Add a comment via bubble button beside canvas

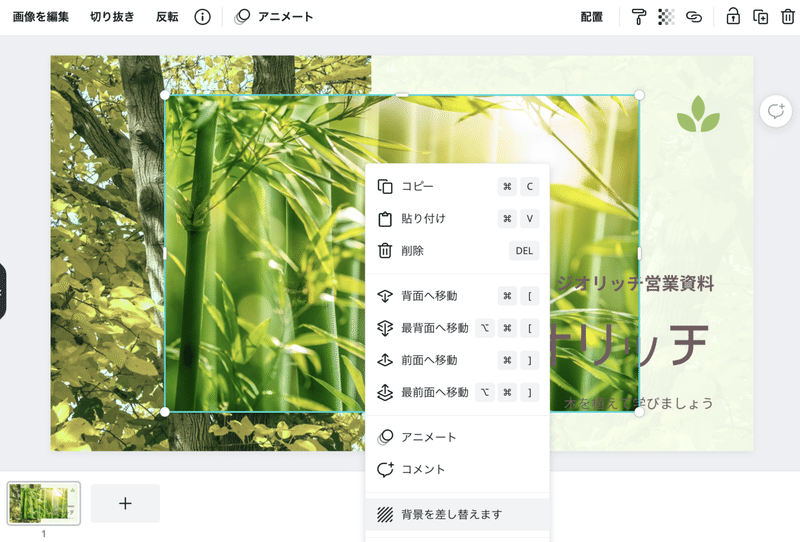pyautogui.click(x=776, y=111)
